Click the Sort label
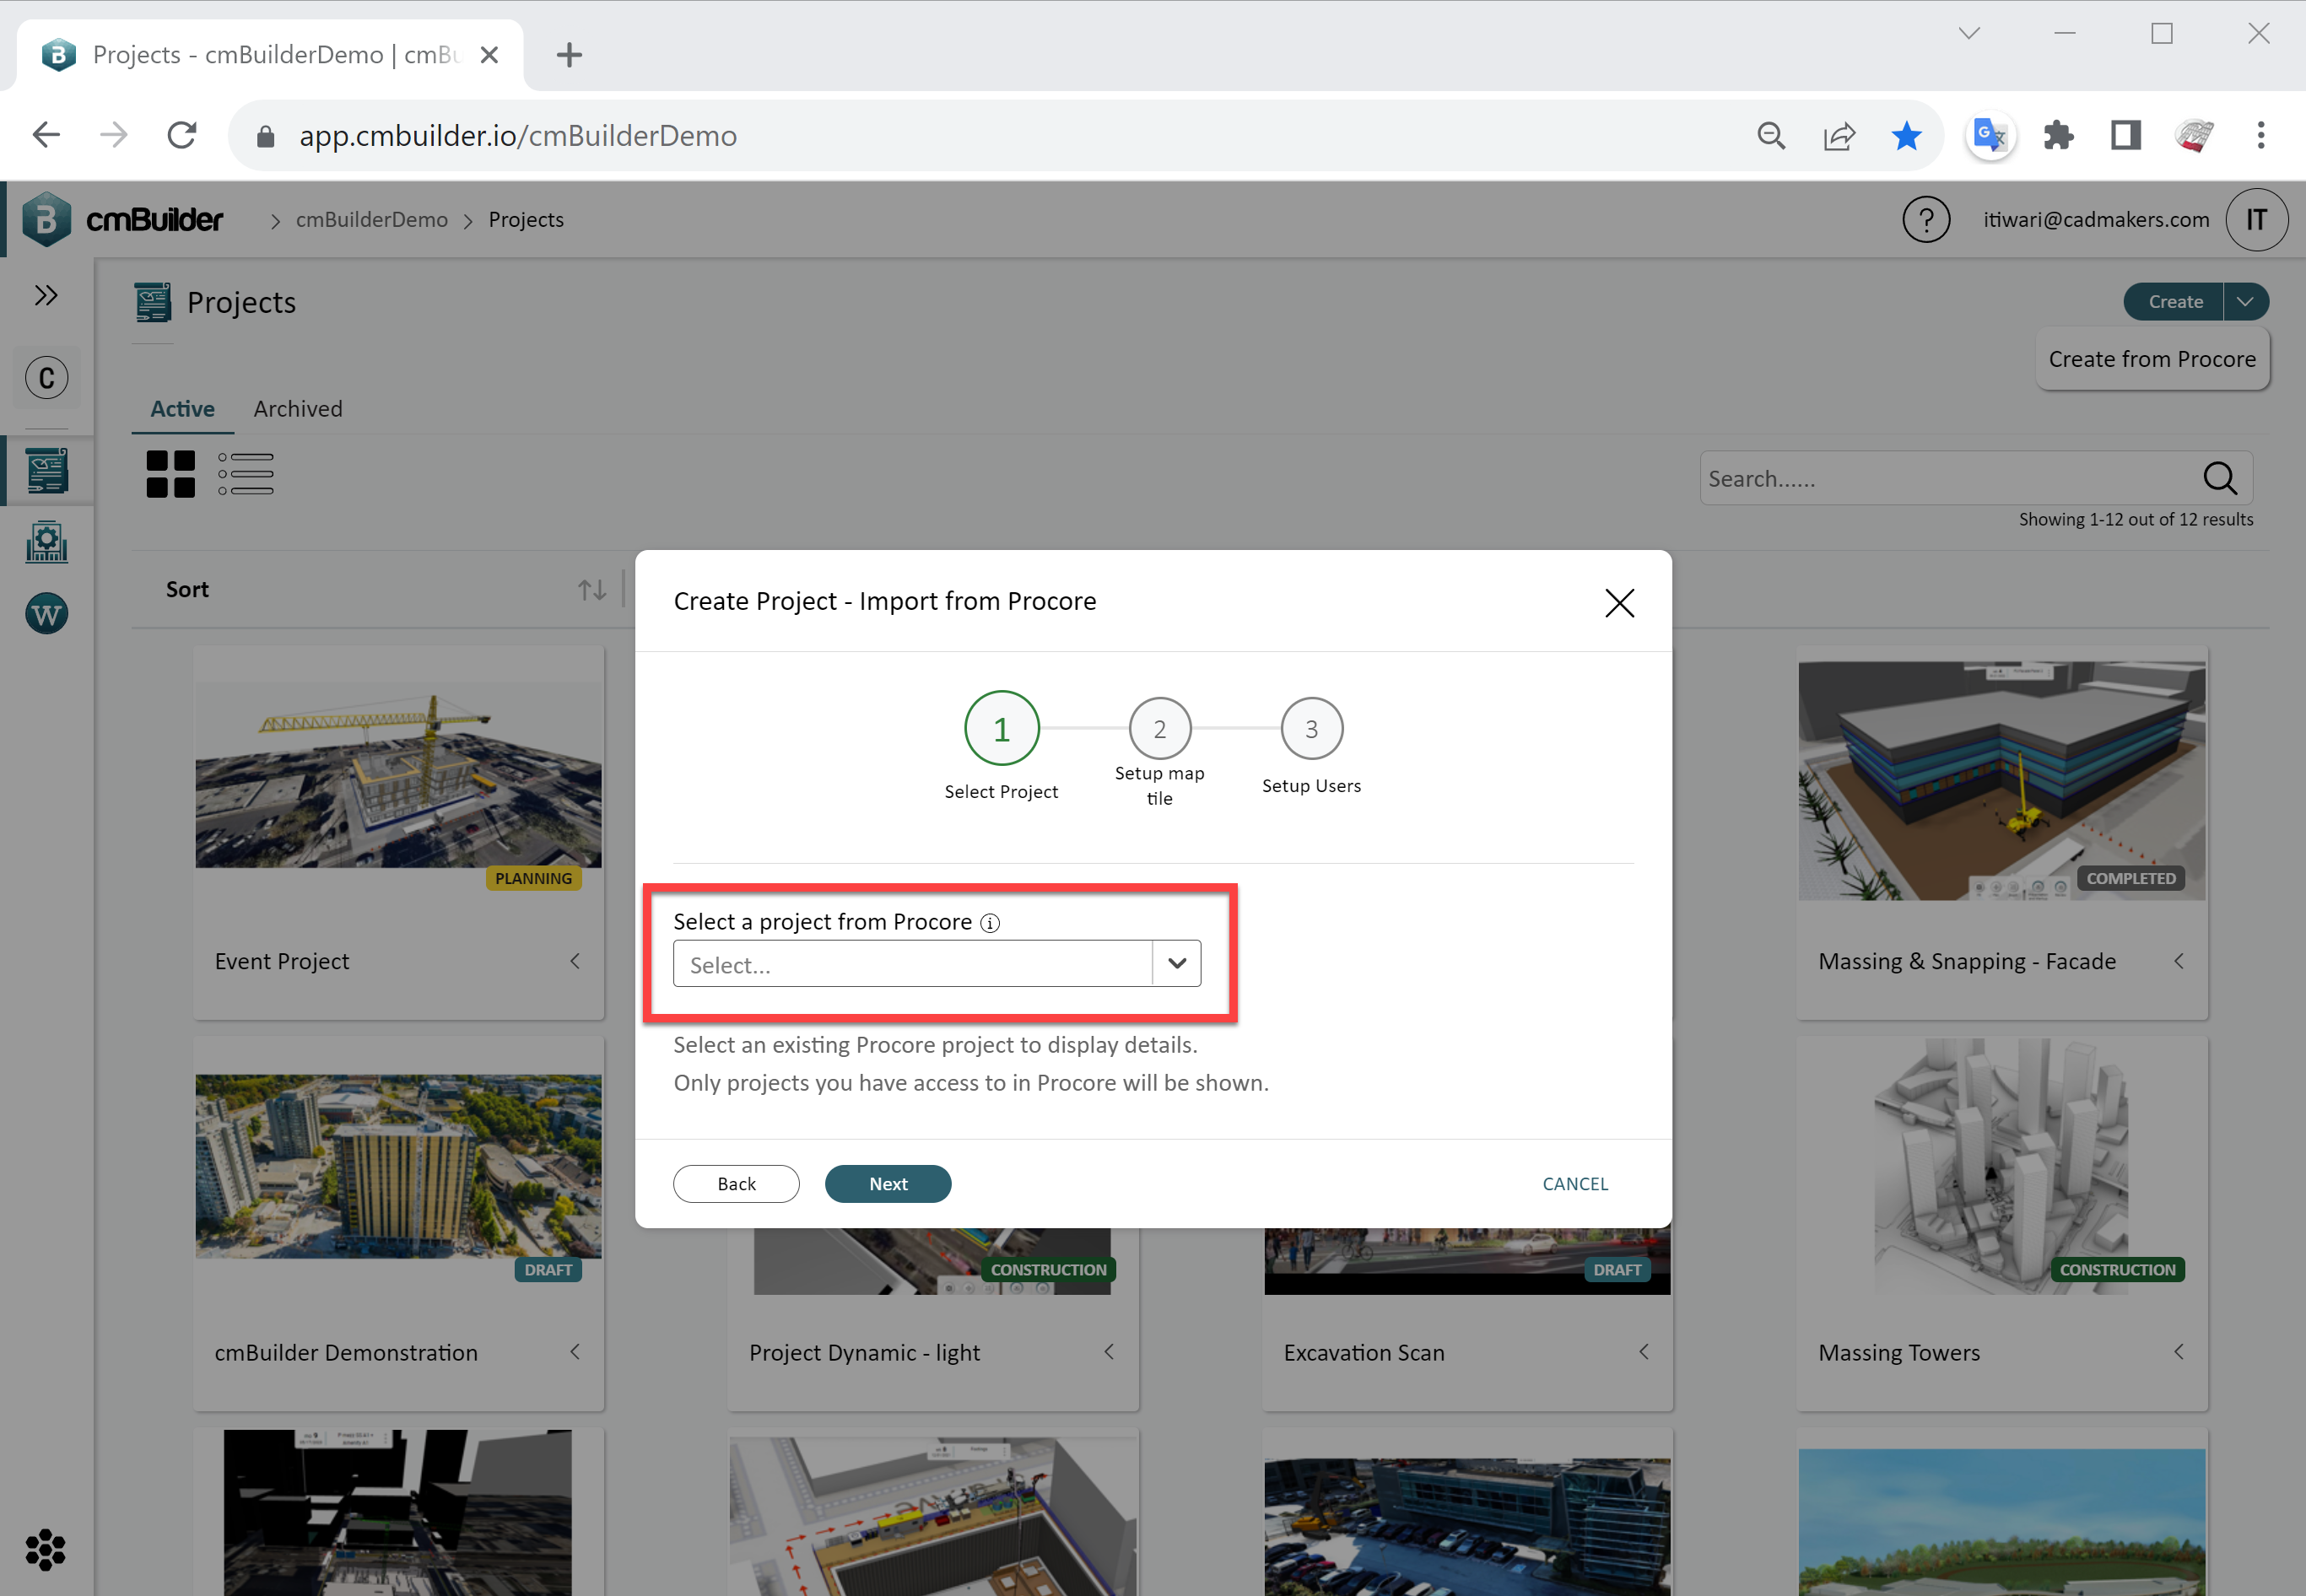 click(187, 590)
